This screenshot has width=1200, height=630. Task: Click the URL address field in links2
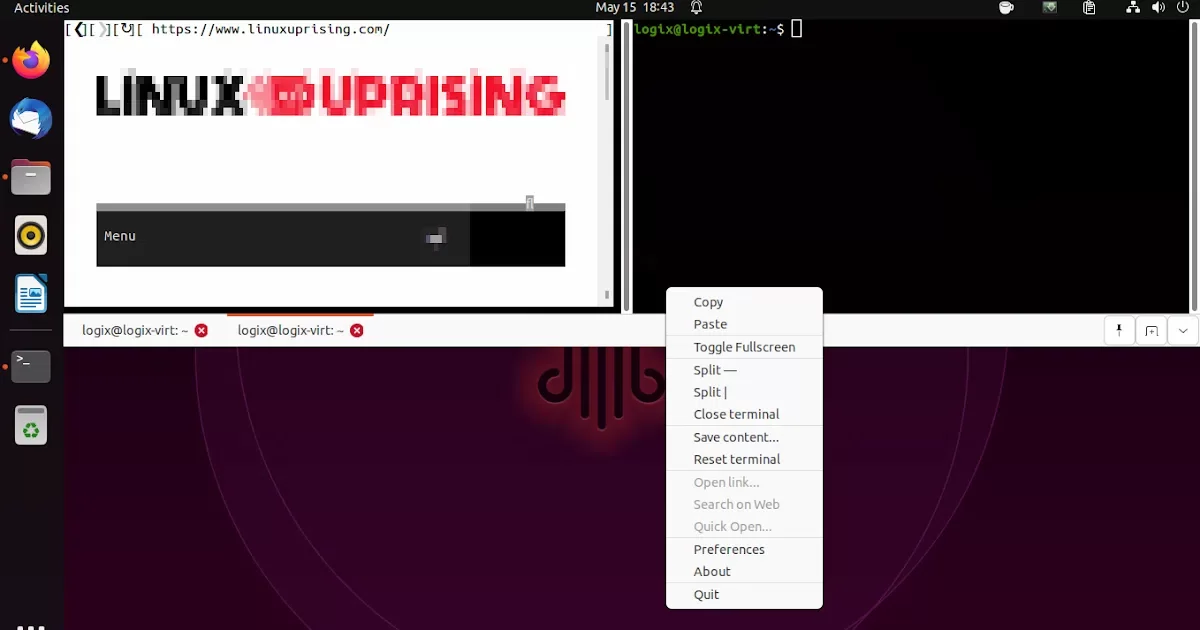(x=300, y=29)
